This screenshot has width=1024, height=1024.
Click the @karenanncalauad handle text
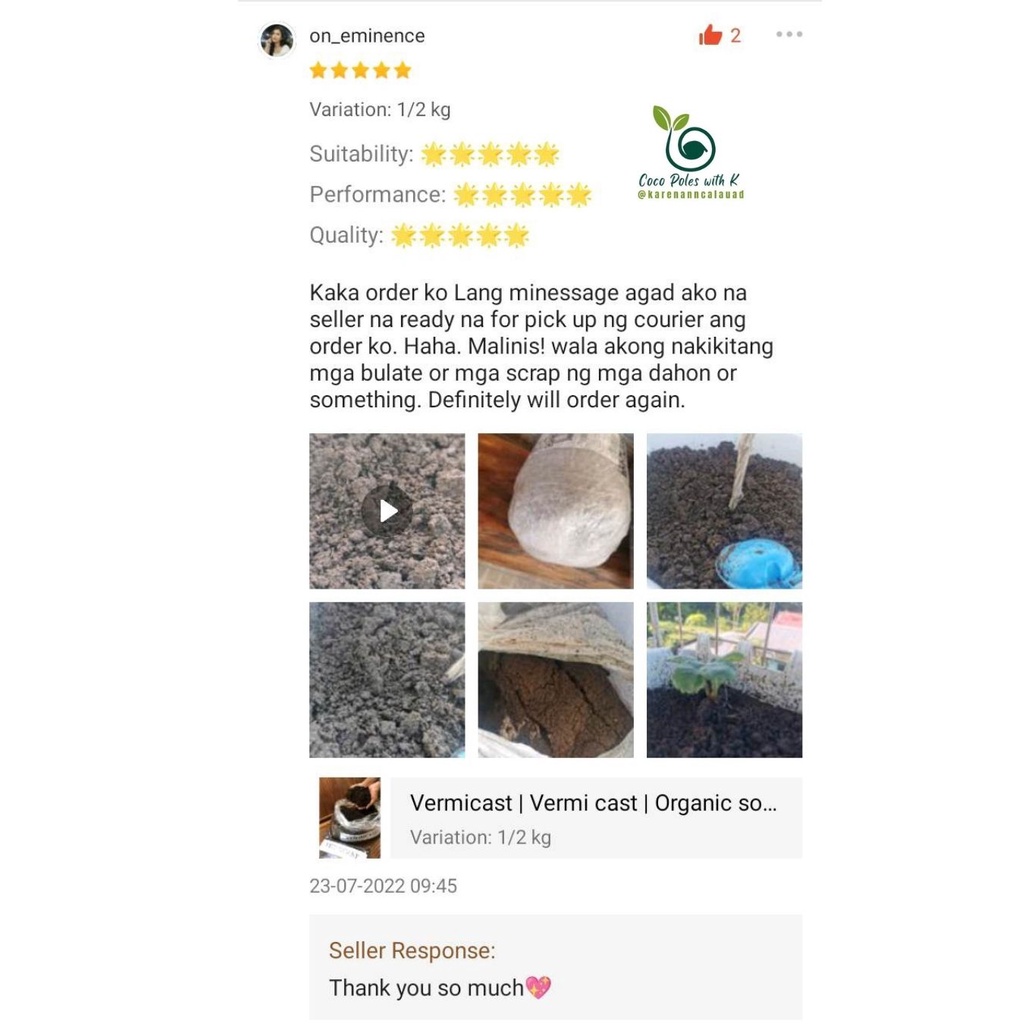click(691, 195)
